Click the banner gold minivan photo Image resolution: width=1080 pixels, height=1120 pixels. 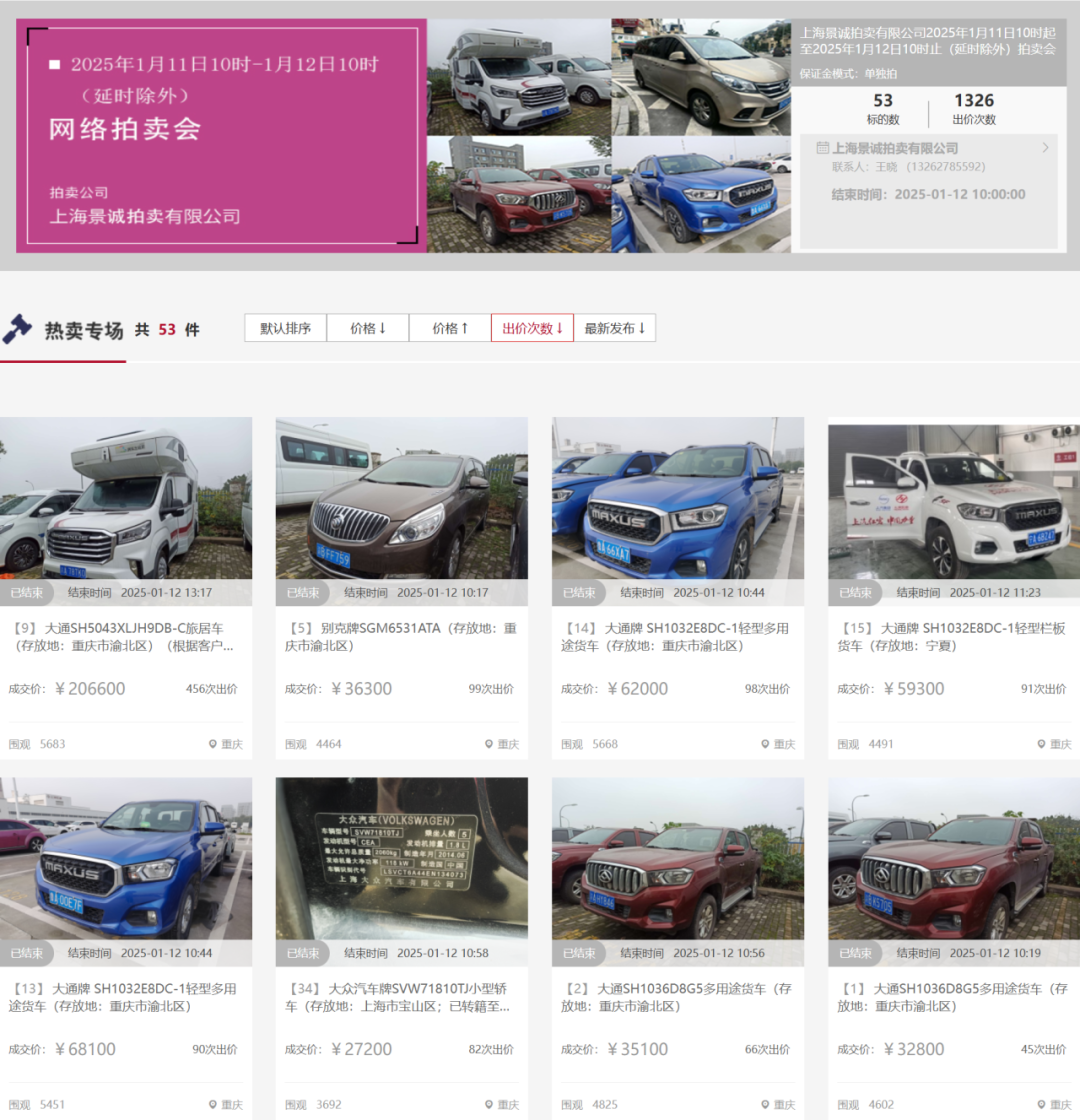pyautogui.click(x=701, y=77)
